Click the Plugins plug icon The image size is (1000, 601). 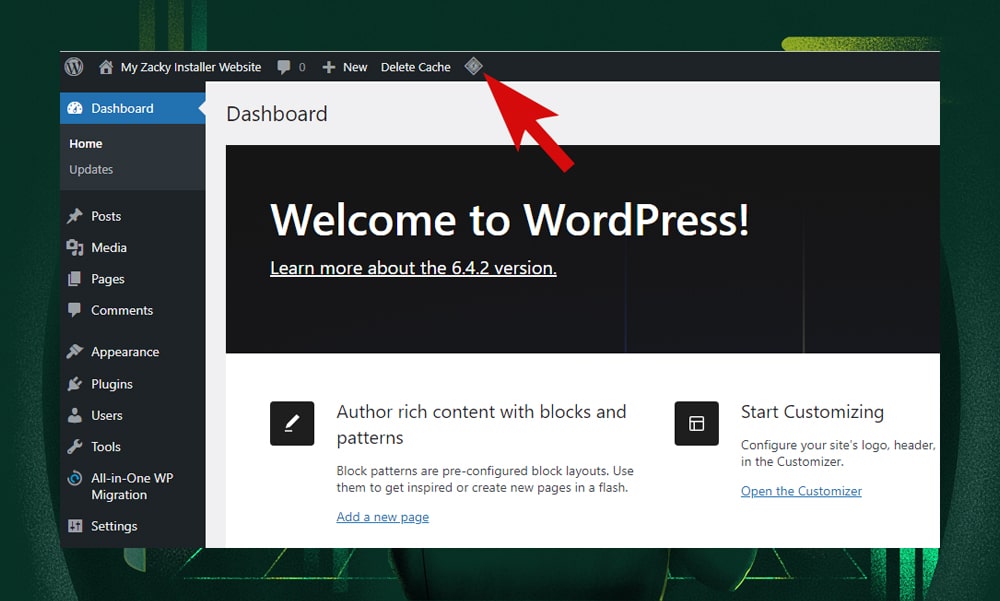pyautogui.click(x=76, y=384)
